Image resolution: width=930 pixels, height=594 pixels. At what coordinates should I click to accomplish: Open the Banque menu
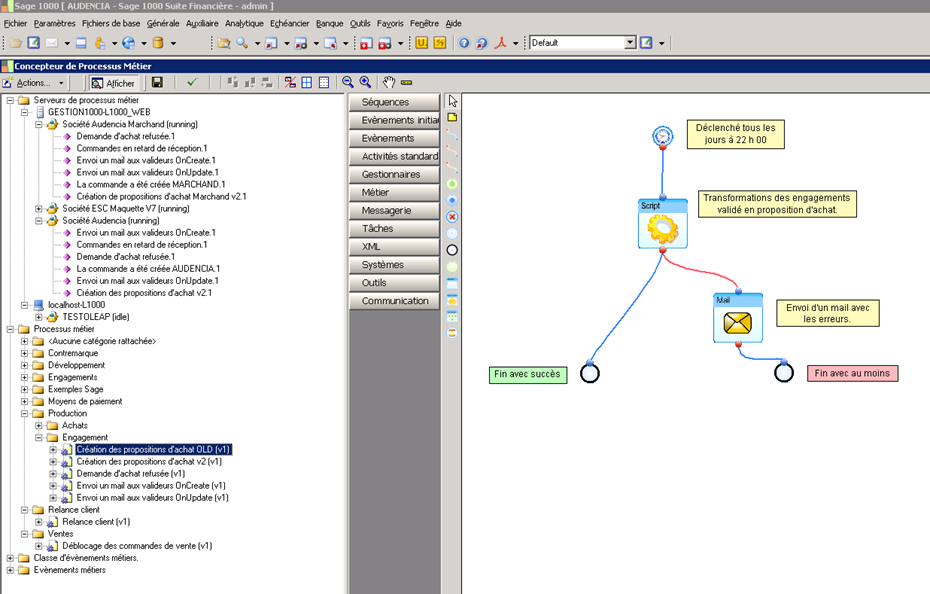point(330,24)
